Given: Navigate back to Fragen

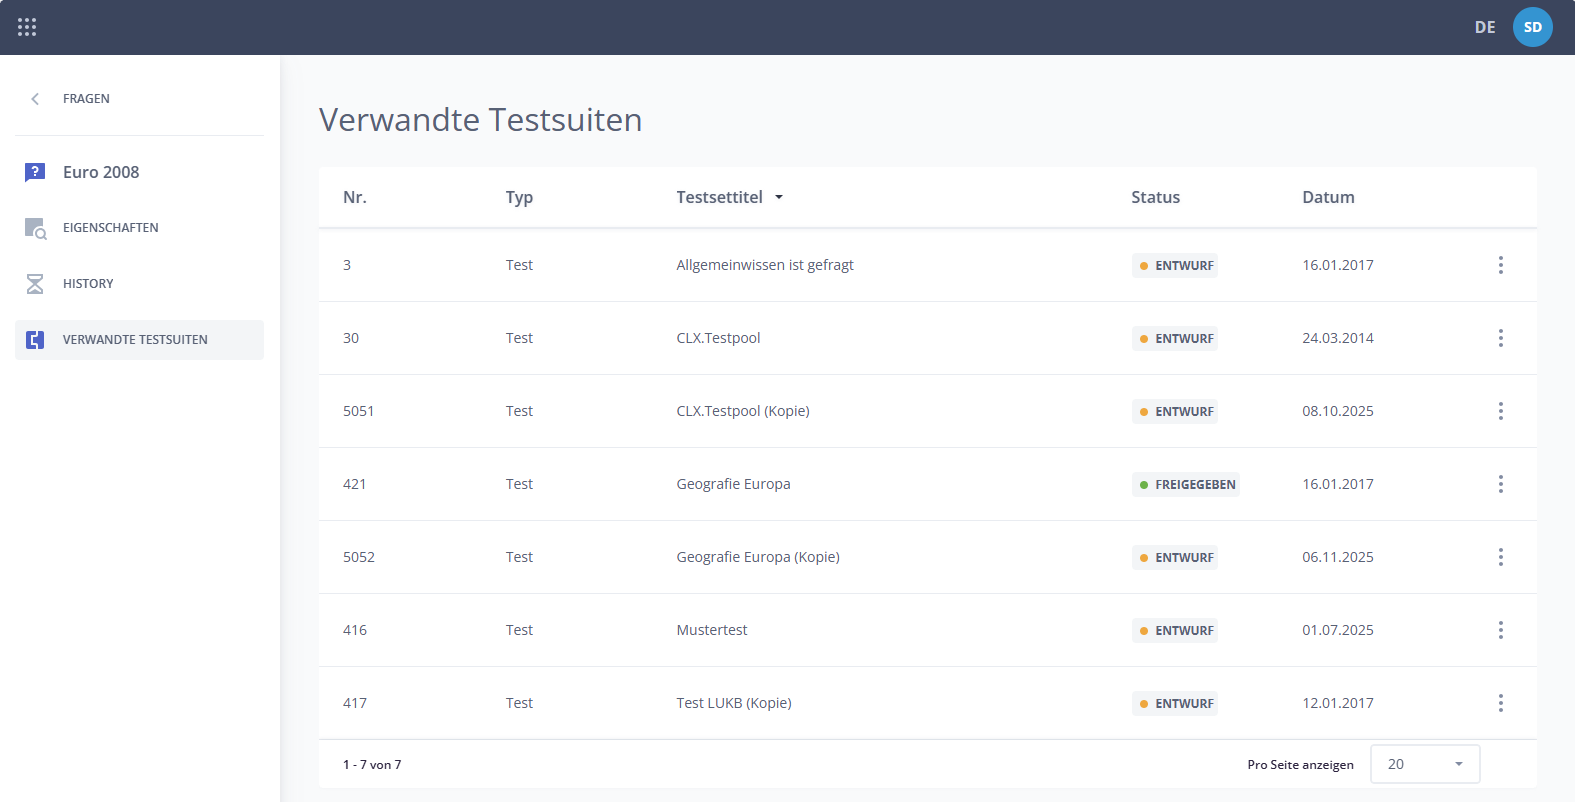Looking at the screenshot, I should pos(86,99).
